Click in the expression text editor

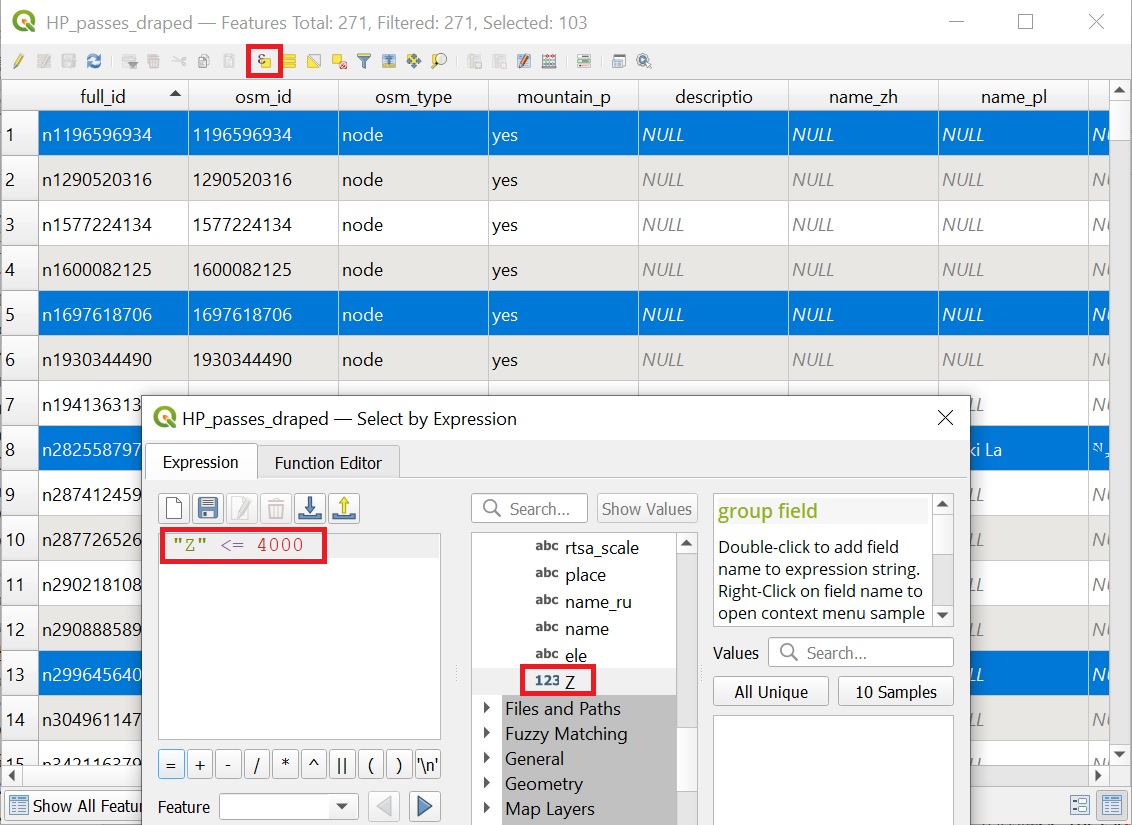tap(299, 636)
